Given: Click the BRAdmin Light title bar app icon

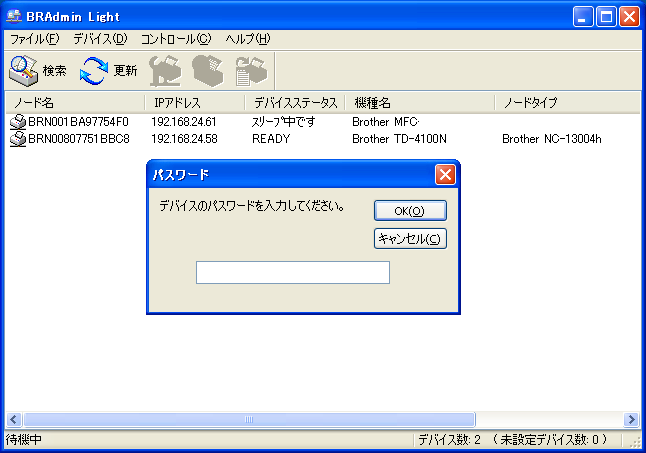Looking at the screenshot, I should (x=14, y=16).
